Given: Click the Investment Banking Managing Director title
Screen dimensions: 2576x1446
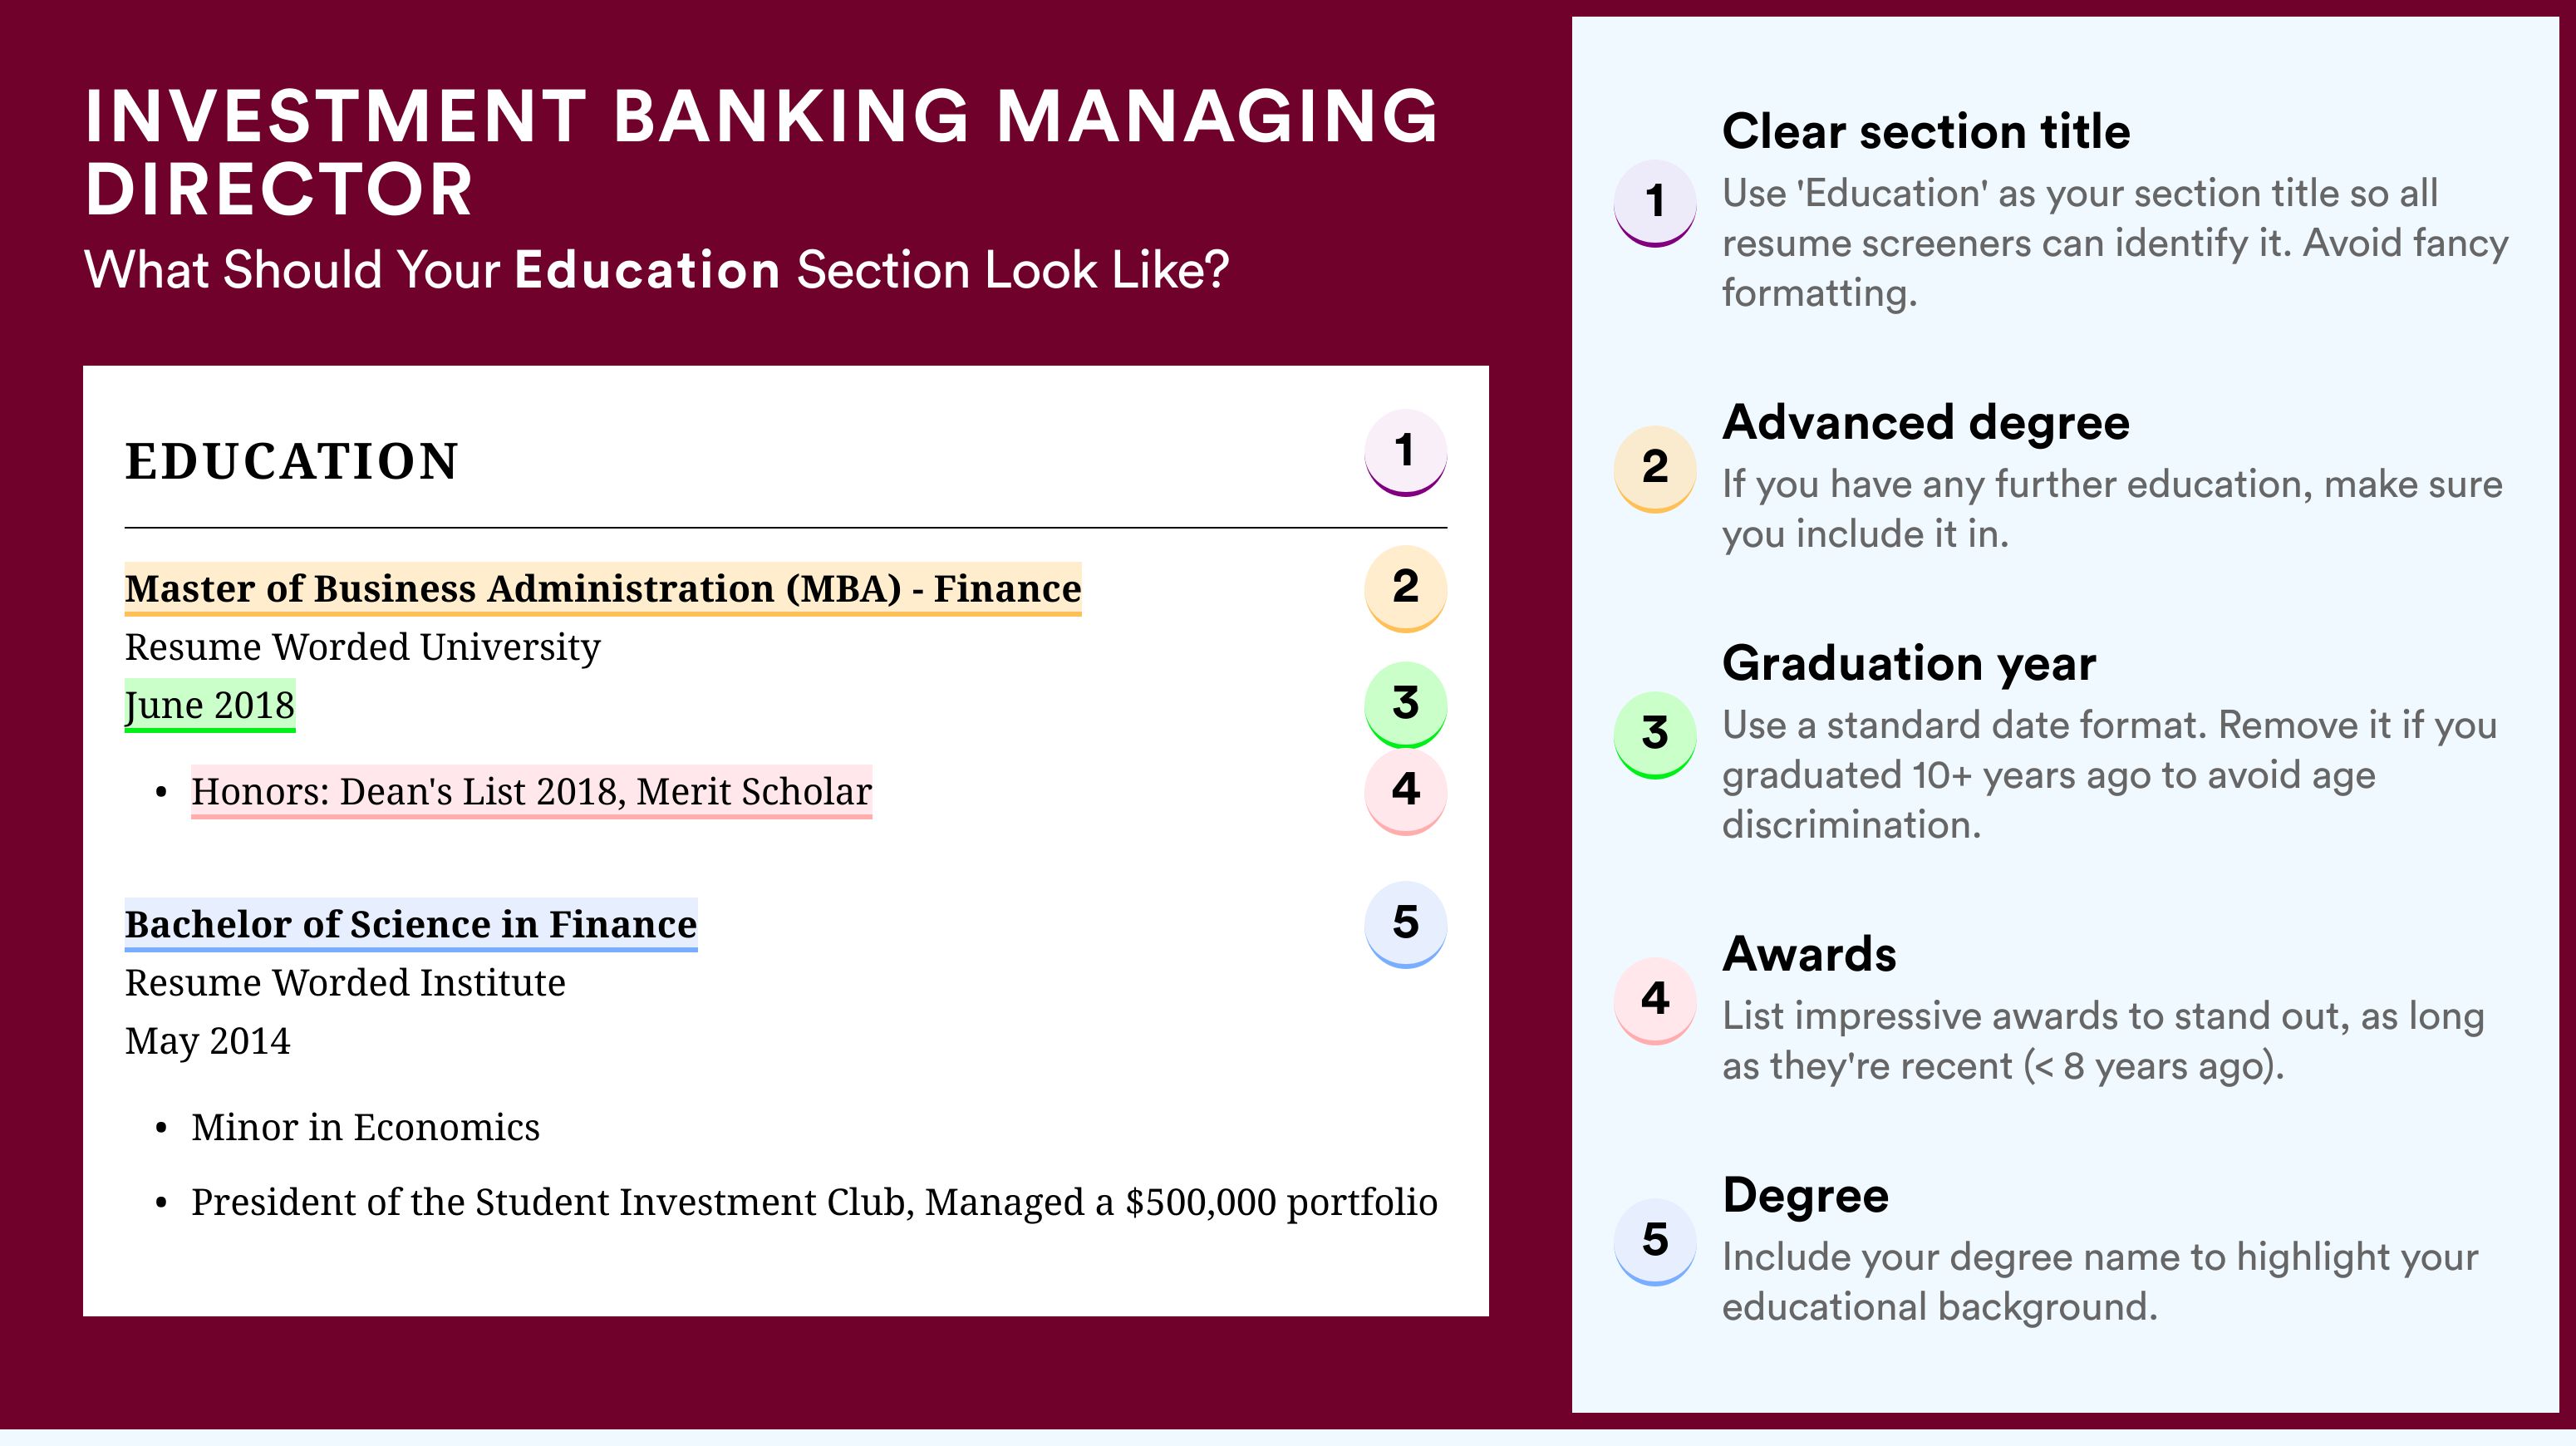Looking at the screenshot, I should tap(760, 152).
